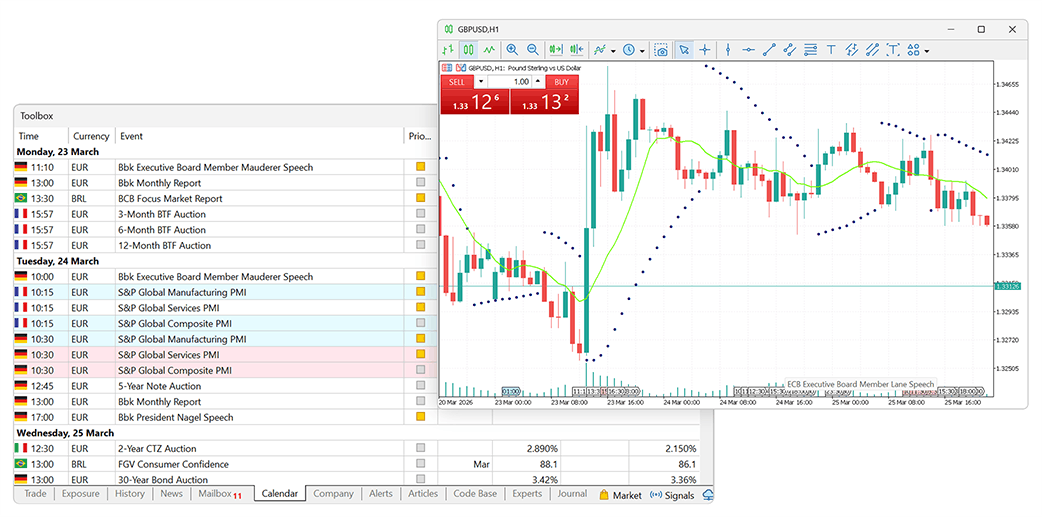This screenshot has height=517, width=1042.
Task: Select the equidistant channel tool
Action: [x=873, y=50]
